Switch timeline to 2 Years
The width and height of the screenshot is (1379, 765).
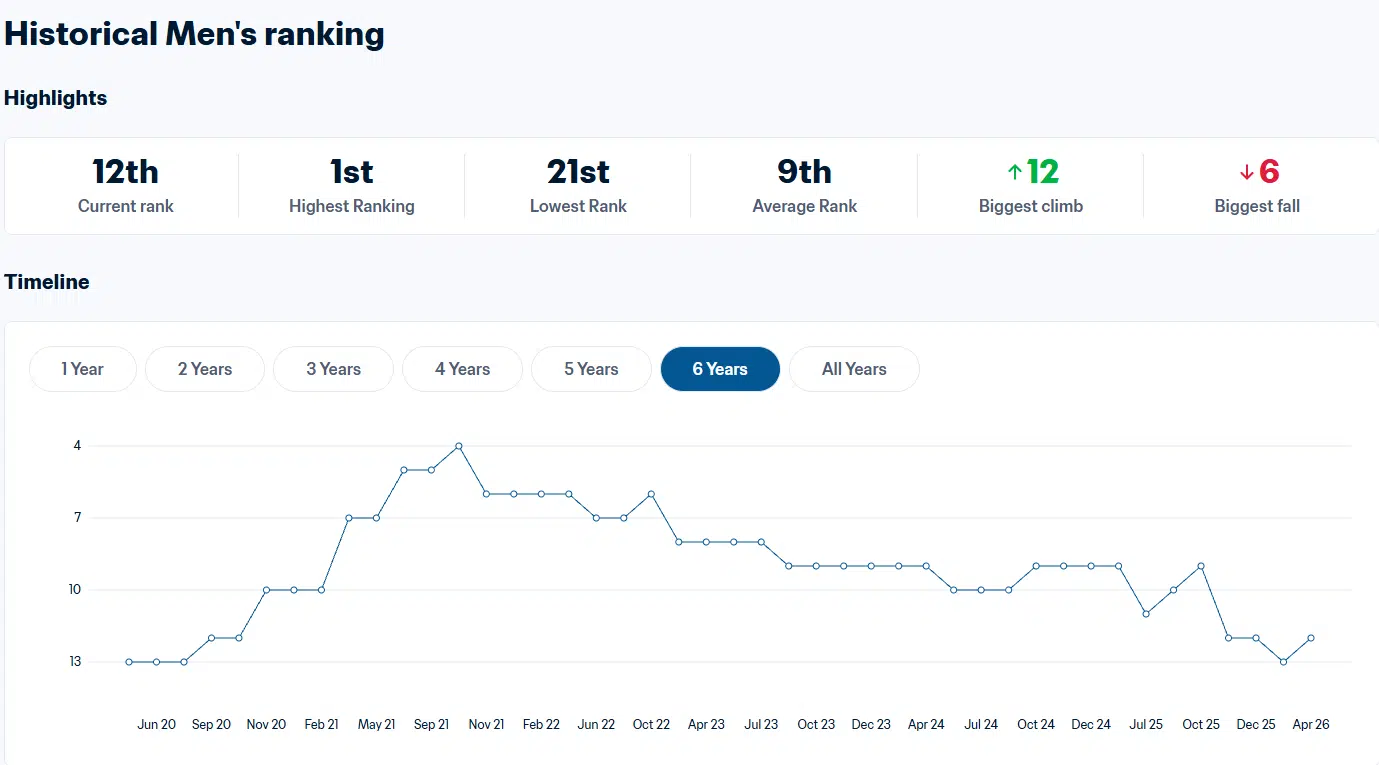205,369
